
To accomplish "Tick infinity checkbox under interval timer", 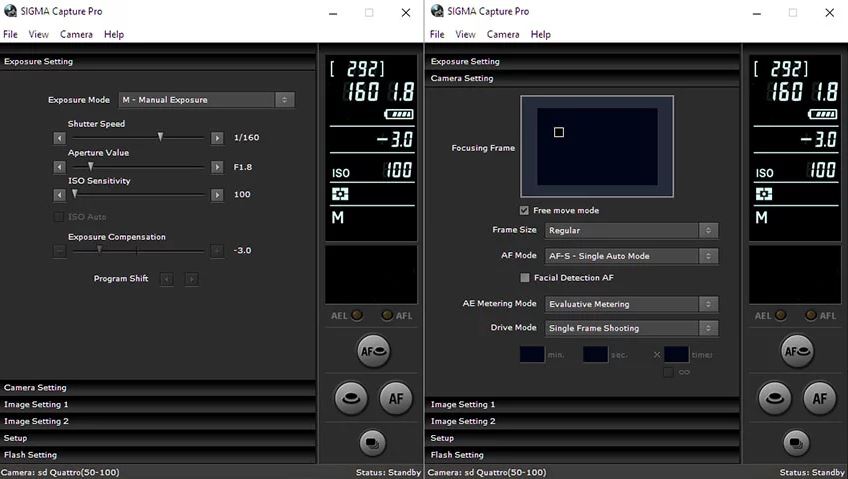I will tap(668, 372).
